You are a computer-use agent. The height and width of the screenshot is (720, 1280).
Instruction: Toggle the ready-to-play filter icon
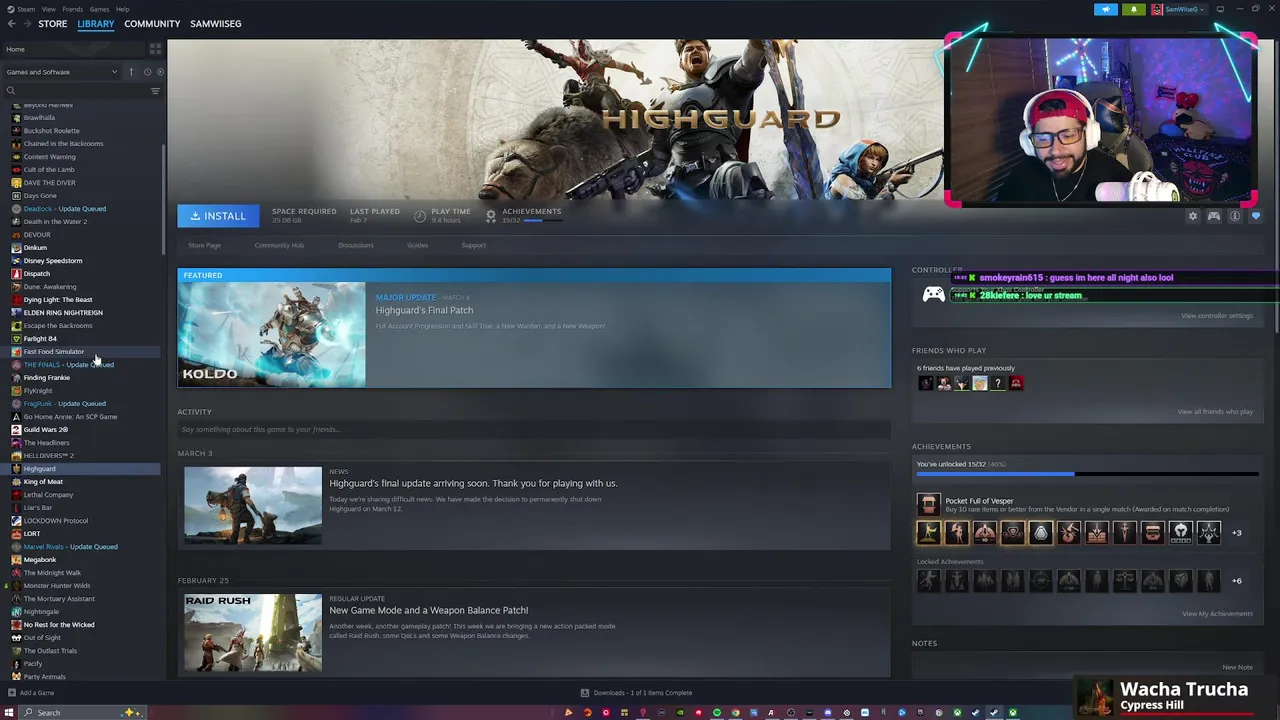coord(159,72)
